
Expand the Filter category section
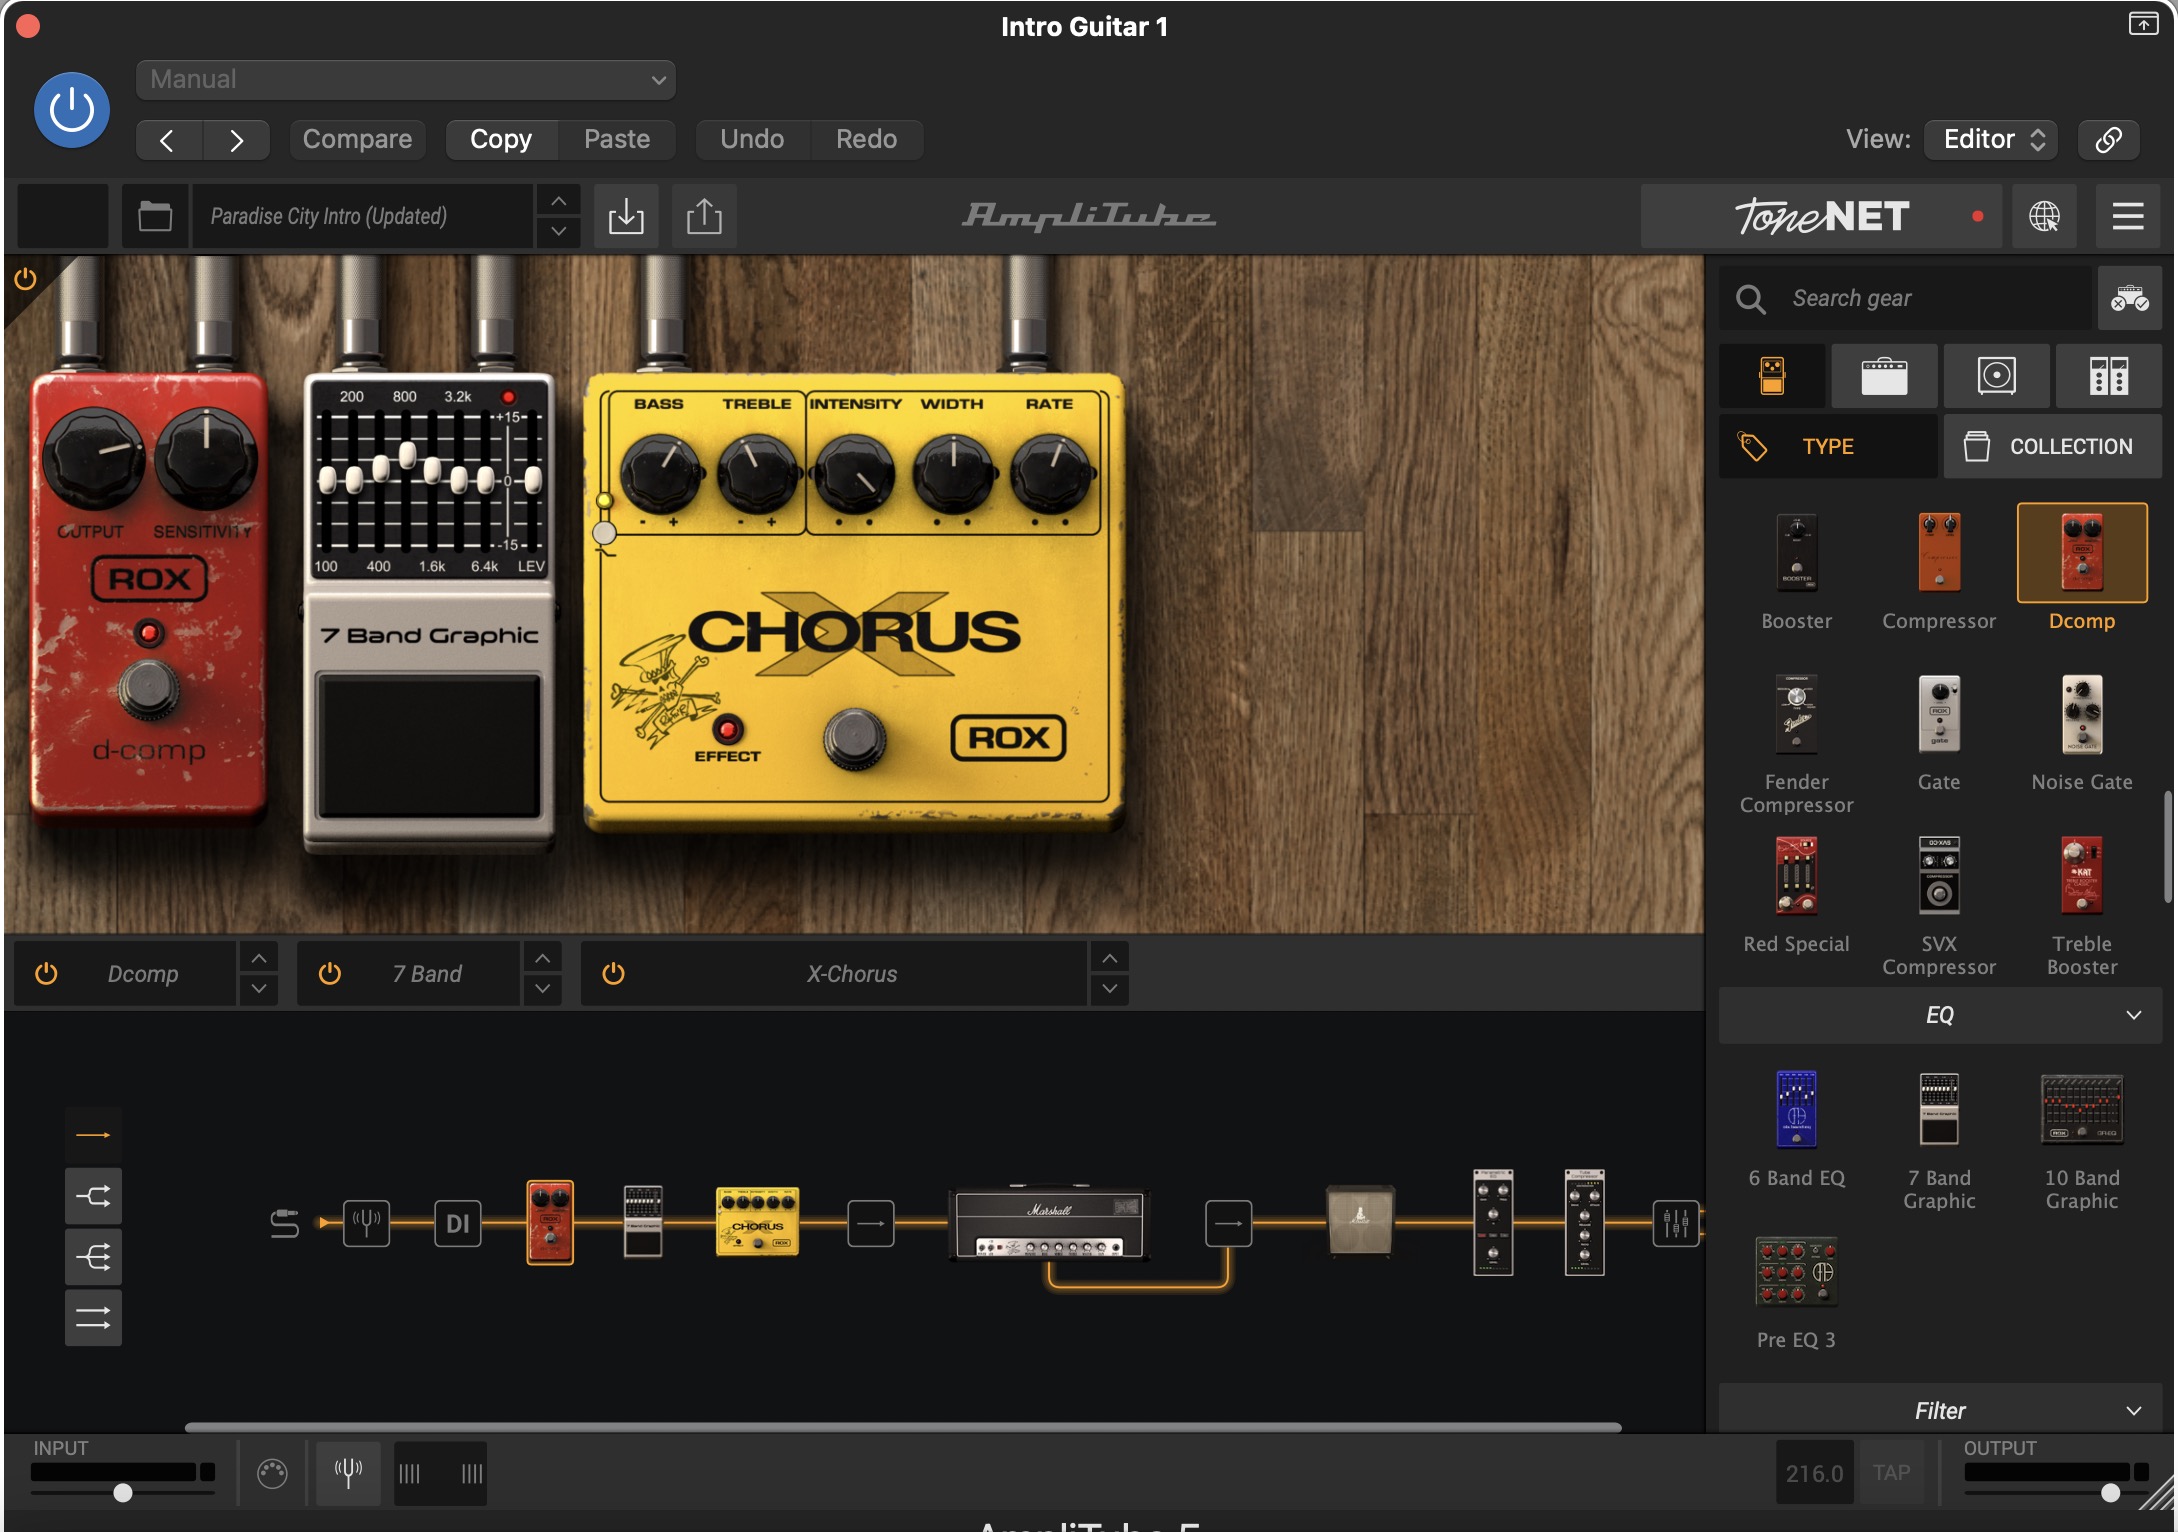pos(1939,1410)
